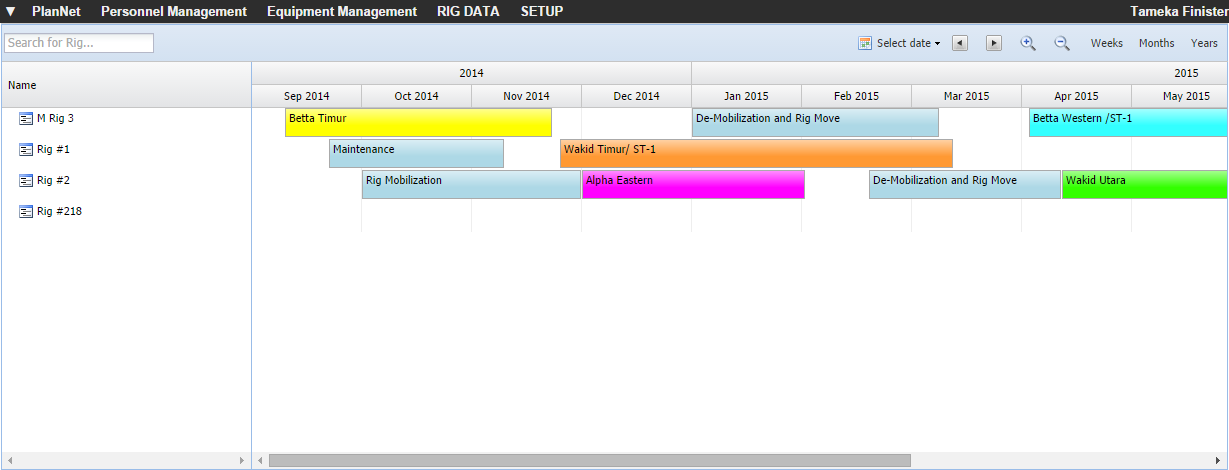Click the Rig #218 row icon
This screenshot has width=1229, height=470.
click(x=27, y=212)
